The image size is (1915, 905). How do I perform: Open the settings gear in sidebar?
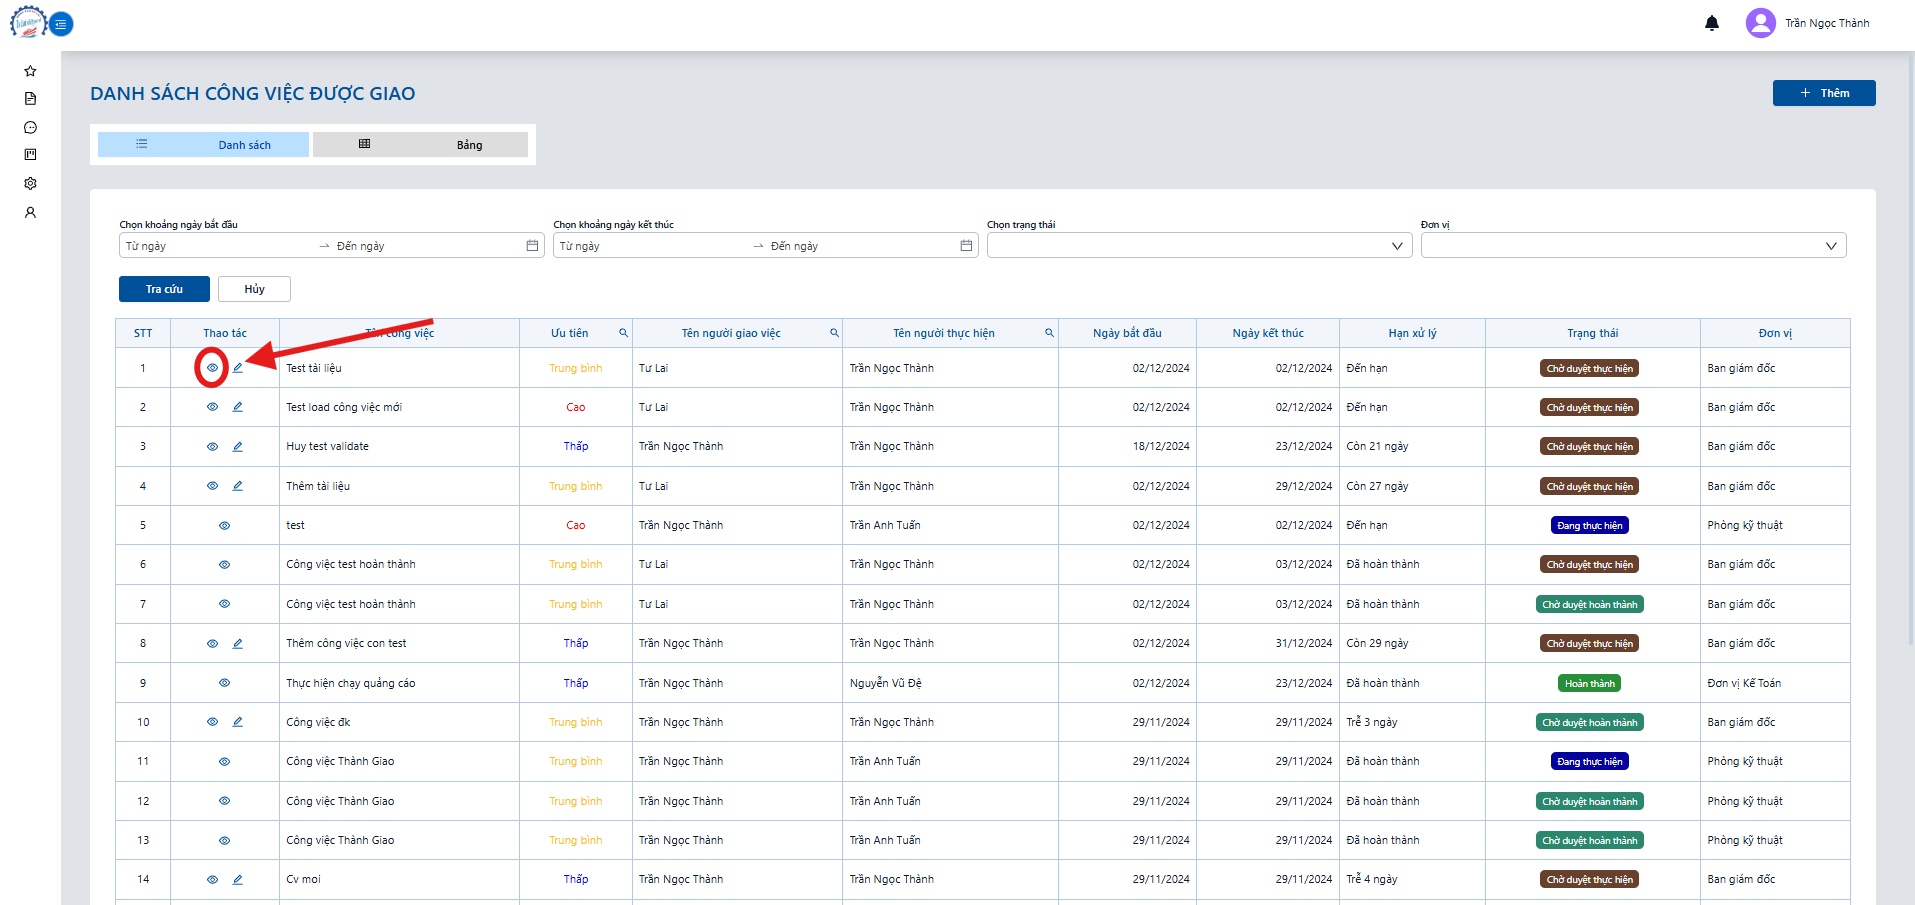tap(30, 183)
